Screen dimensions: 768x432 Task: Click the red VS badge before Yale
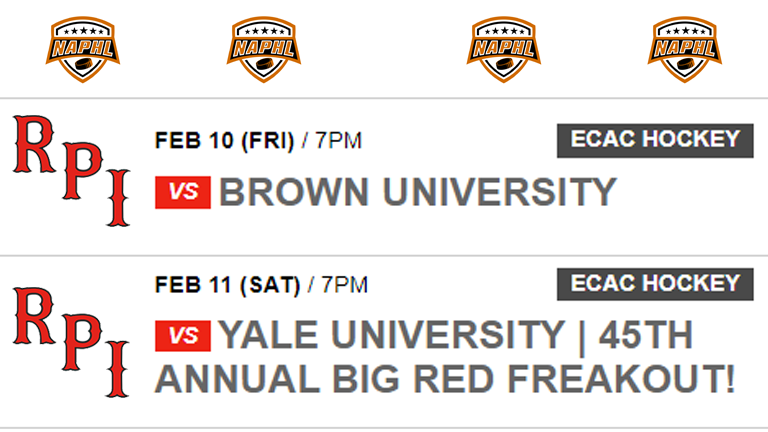[182, 336]
